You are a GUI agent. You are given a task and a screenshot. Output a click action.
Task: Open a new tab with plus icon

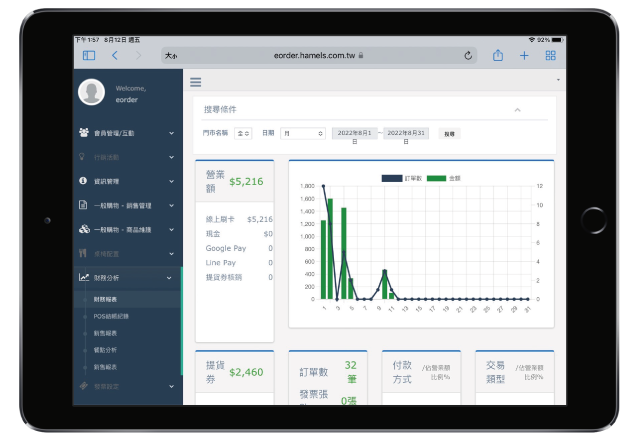click(x=524, y=56)
